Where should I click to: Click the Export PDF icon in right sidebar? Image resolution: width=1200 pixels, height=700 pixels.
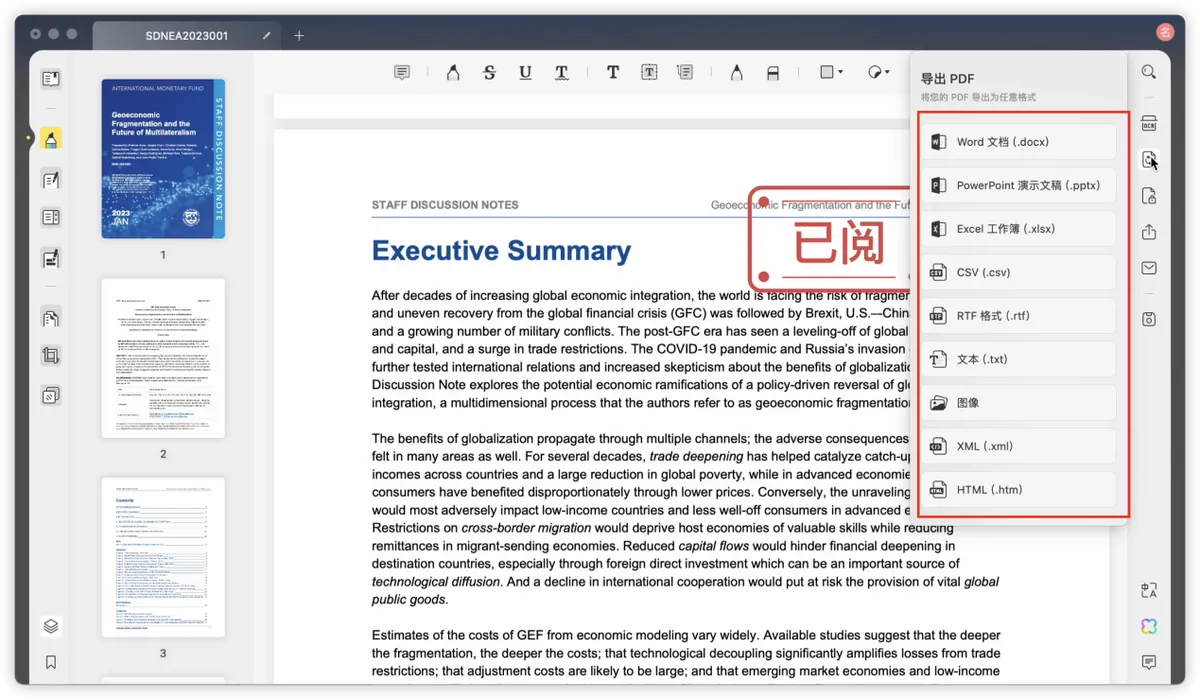click(1149, 160)
